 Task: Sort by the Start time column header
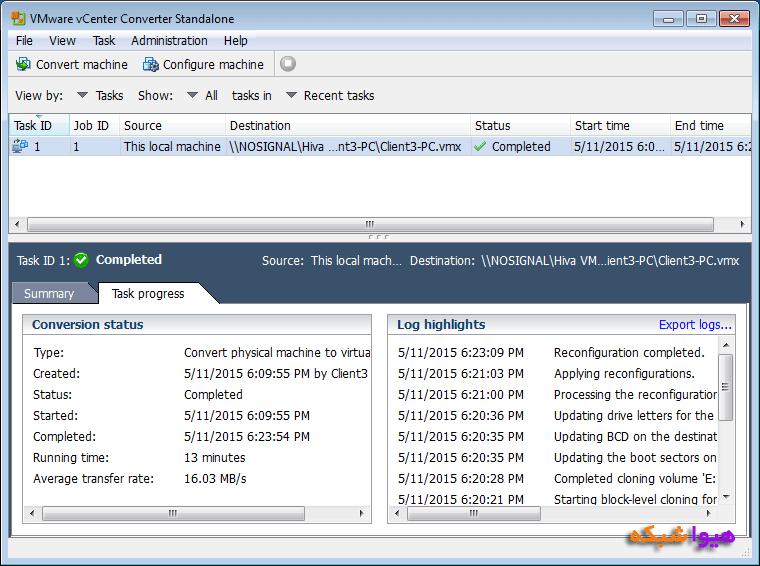click(620, 126)
